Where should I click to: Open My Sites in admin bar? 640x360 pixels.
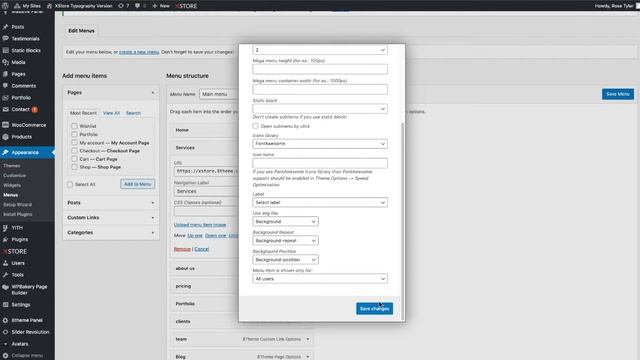(x=27, y=6)
